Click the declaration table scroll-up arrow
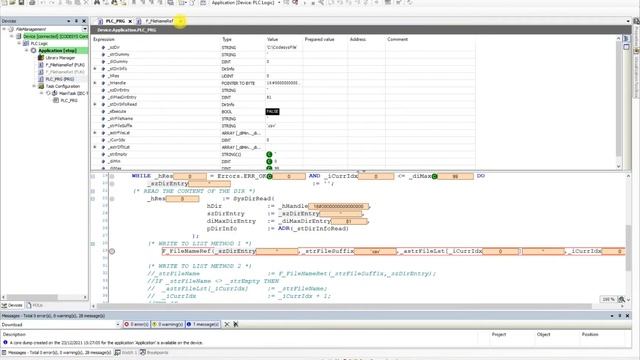 point(618,38)
